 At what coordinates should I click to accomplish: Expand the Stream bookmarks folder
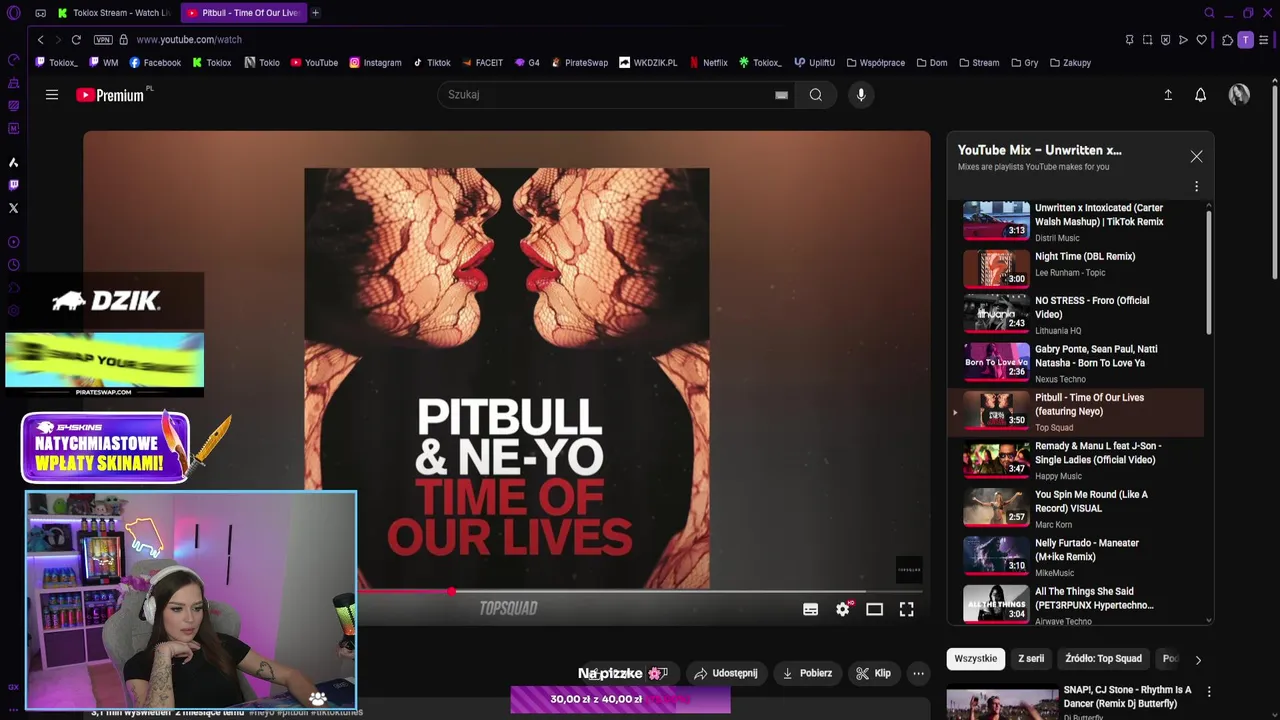[x=978, y=63]
